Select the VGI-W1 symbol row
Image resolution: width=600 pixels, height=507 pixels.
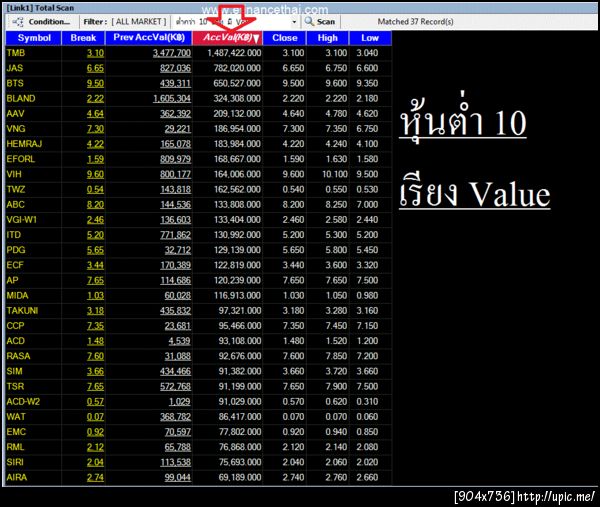tap(199, 220)
